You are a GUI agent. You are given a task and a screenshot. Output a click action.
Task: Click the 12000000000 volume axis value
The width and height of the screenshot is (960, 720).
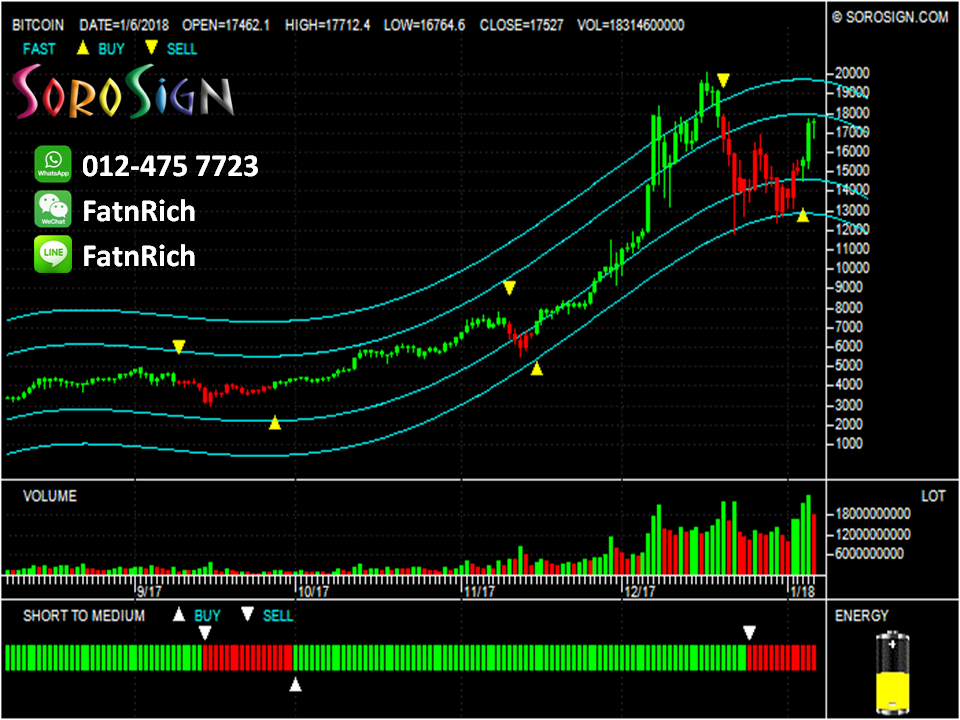click(871, 534)
